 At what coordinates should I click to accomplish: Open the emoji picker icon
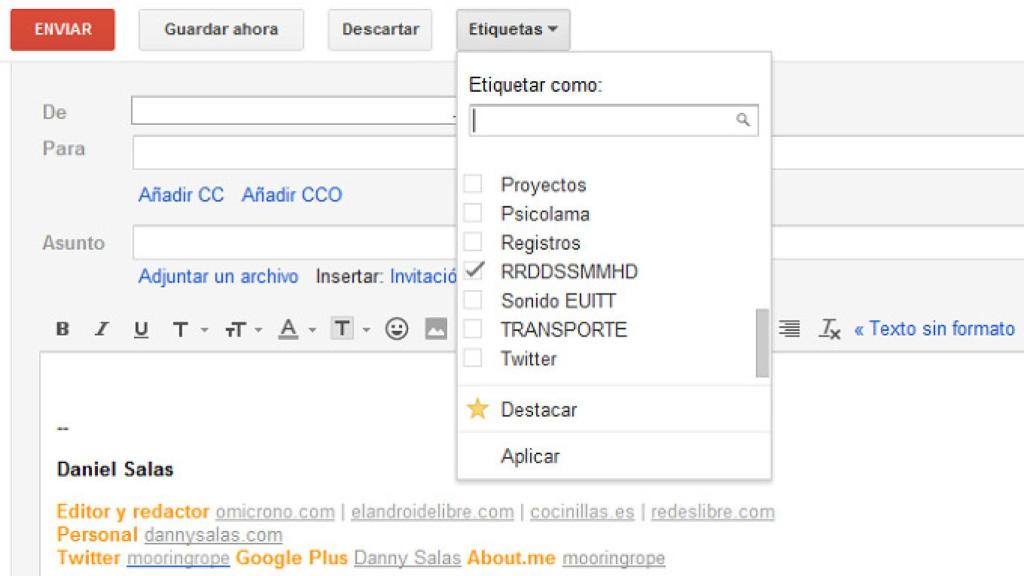pyautogui.click(x=398, y=328)
